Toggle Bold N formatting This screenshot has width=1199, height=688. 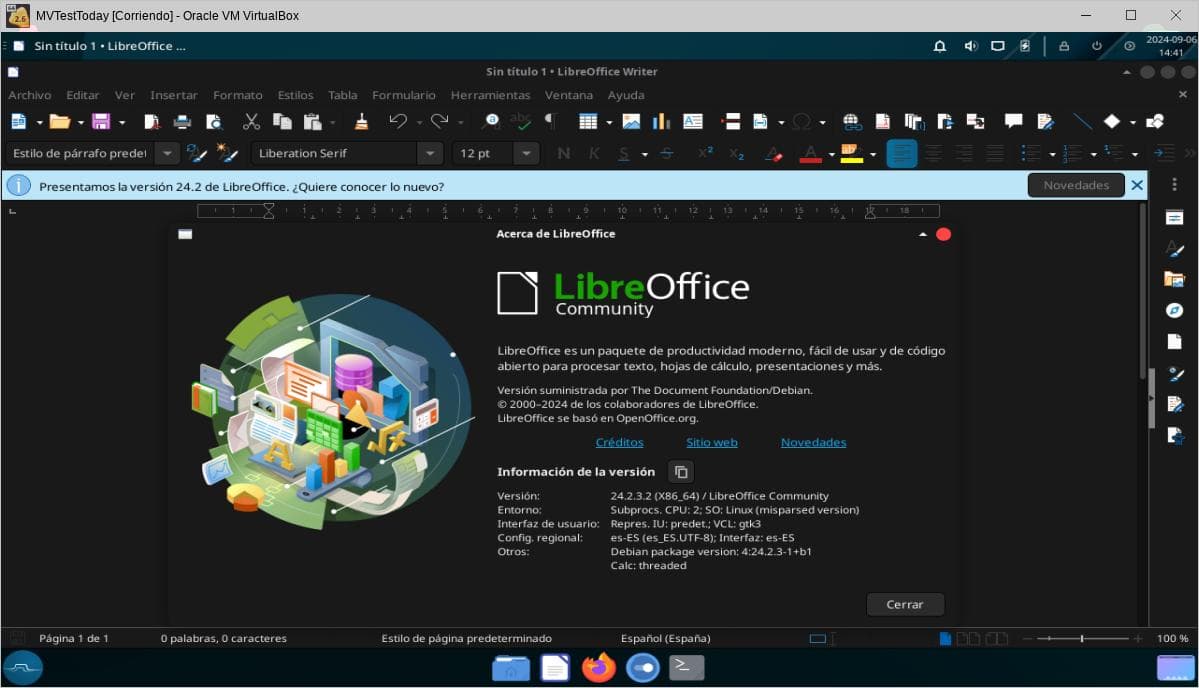pos(564,154)
